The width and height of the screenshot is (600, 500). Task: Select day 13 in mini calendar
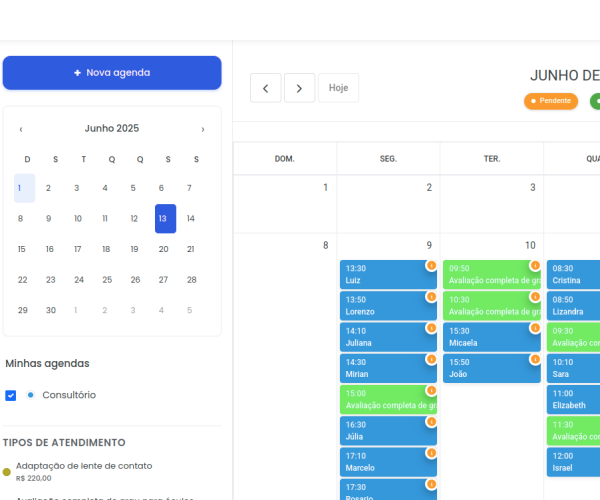point(165,218)
